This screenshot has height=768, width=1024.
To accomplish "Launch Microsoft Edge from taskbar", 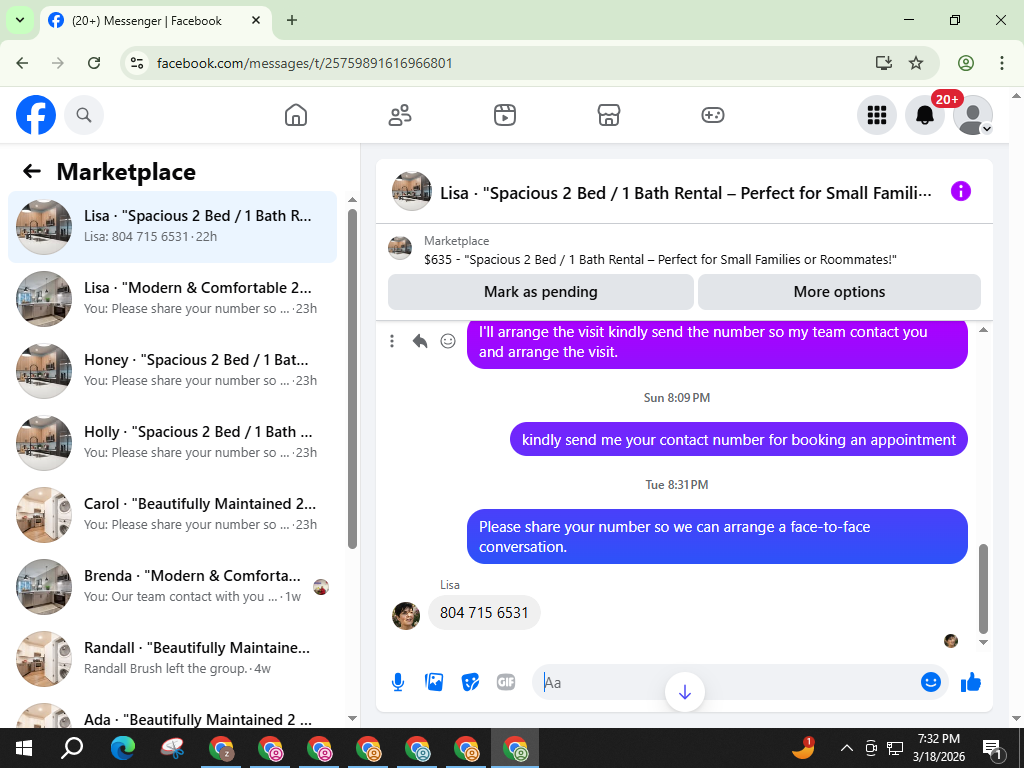I will [122, 748].
